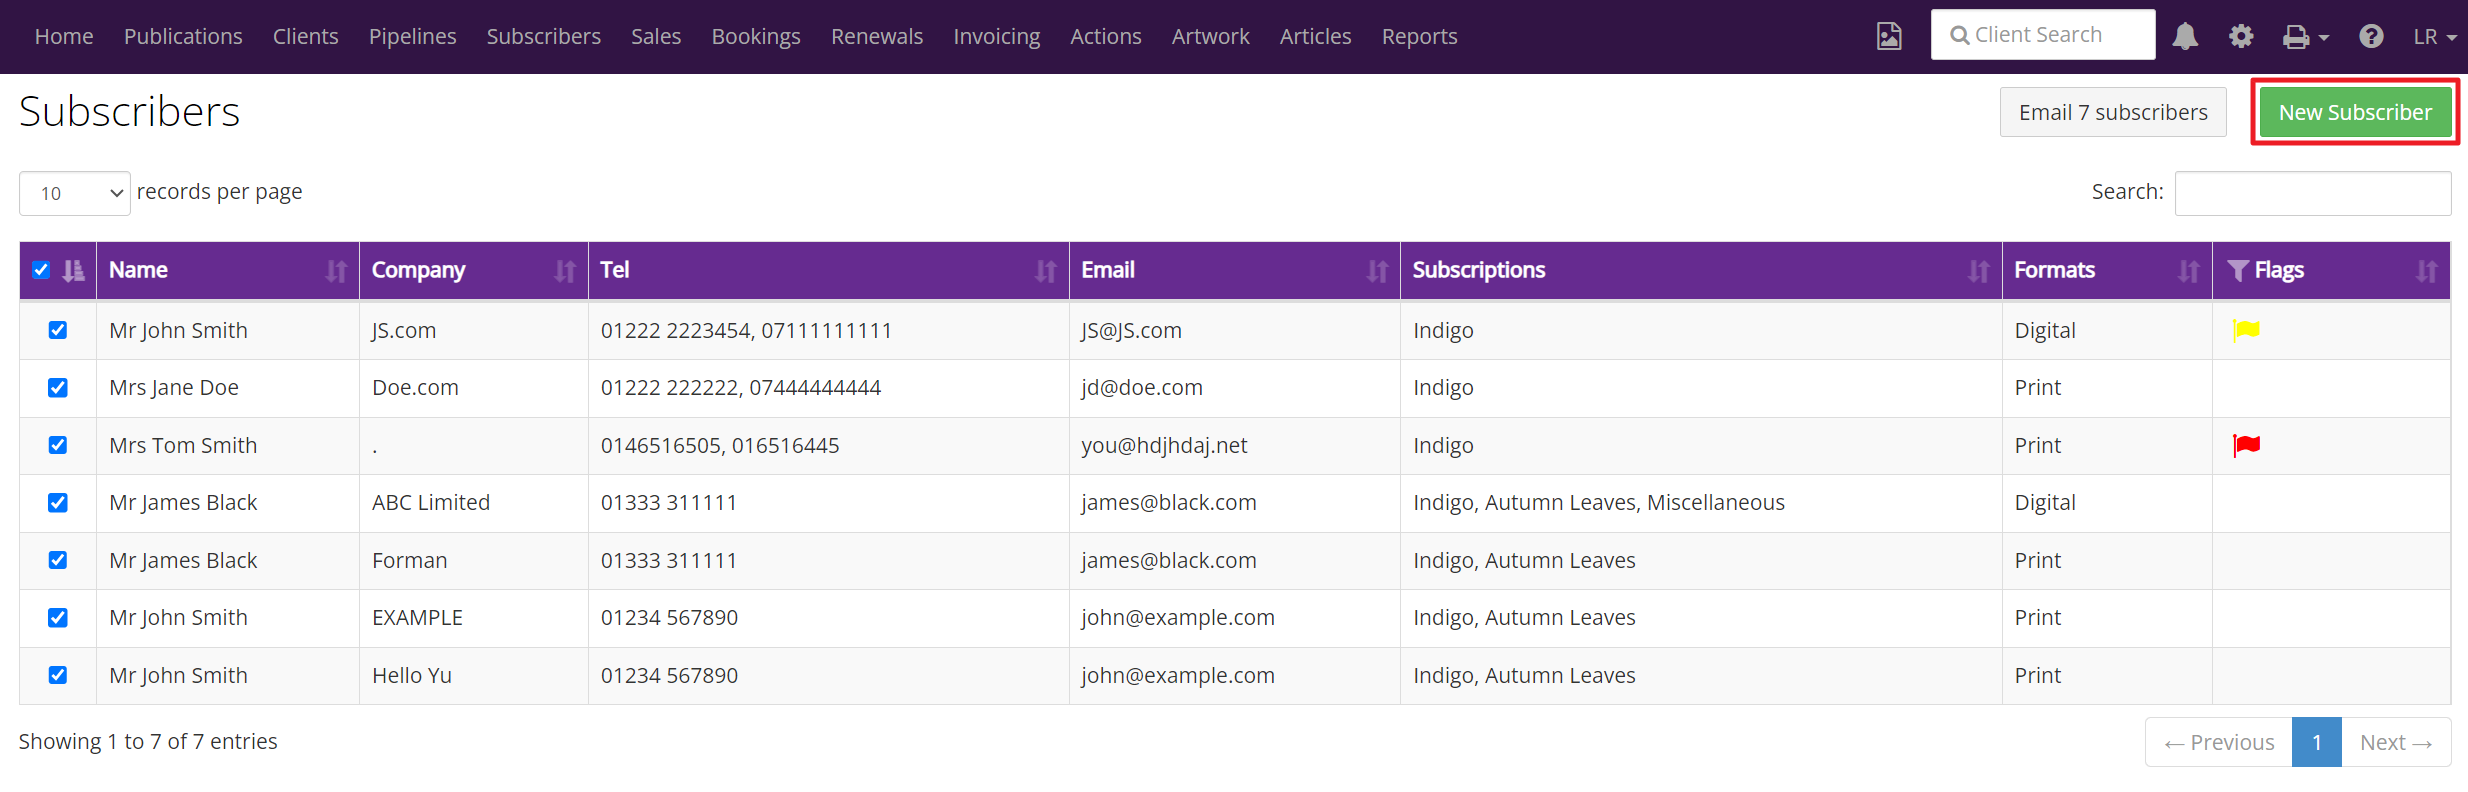Uncheck the Forman row checkbox
This screenshot has width=2468, height=792.
[x=58, y=560]
